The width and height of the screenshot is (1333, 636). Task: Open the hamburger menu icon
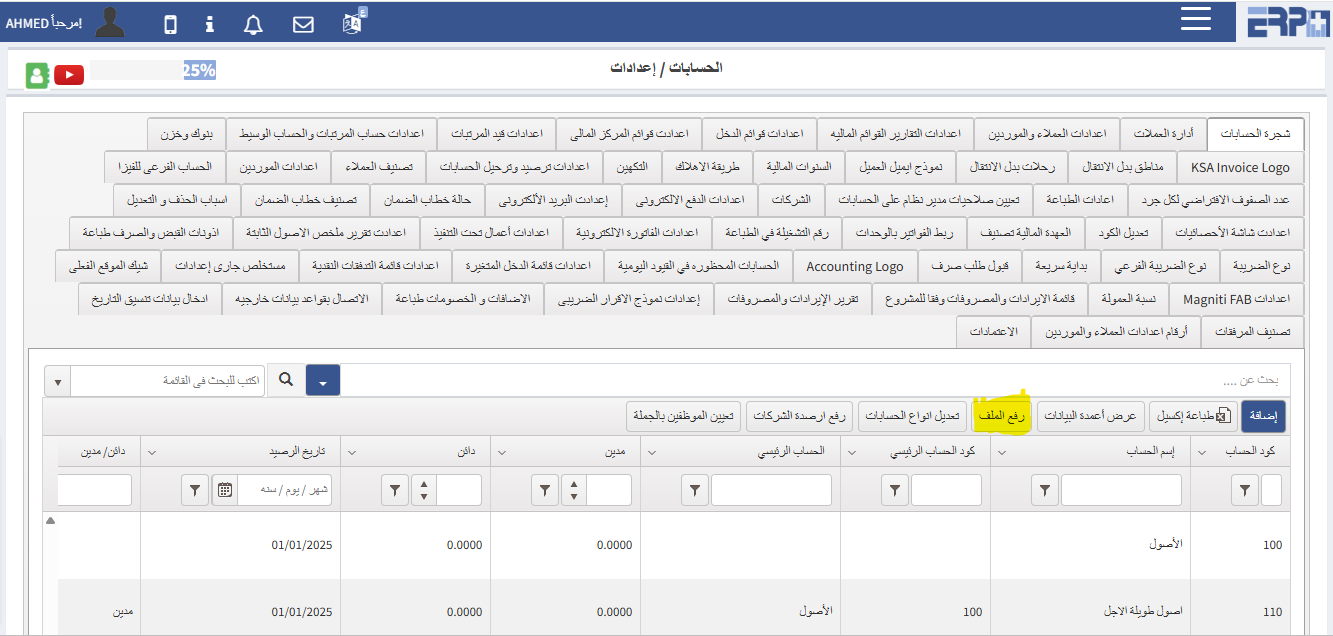point(1196,19)
